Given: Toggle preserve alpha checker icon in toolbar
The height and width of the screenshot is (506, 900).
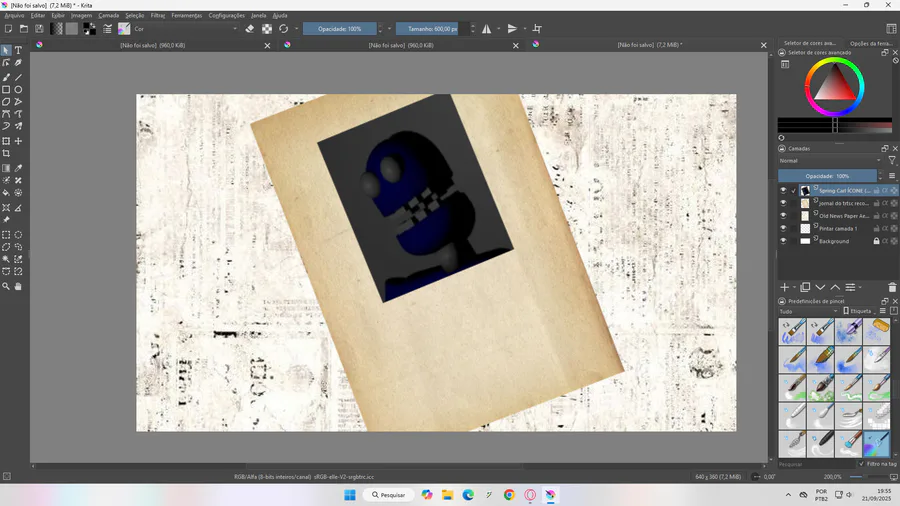Looking at the screenshot, I should point(267,29).
